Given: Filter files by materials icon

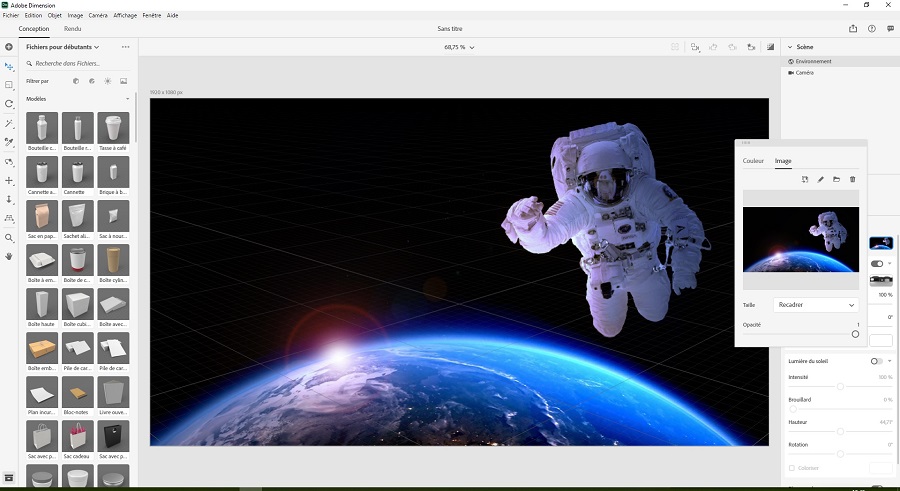Looking at the screenshot, I should pyautogui.click(x=92, y=81).
